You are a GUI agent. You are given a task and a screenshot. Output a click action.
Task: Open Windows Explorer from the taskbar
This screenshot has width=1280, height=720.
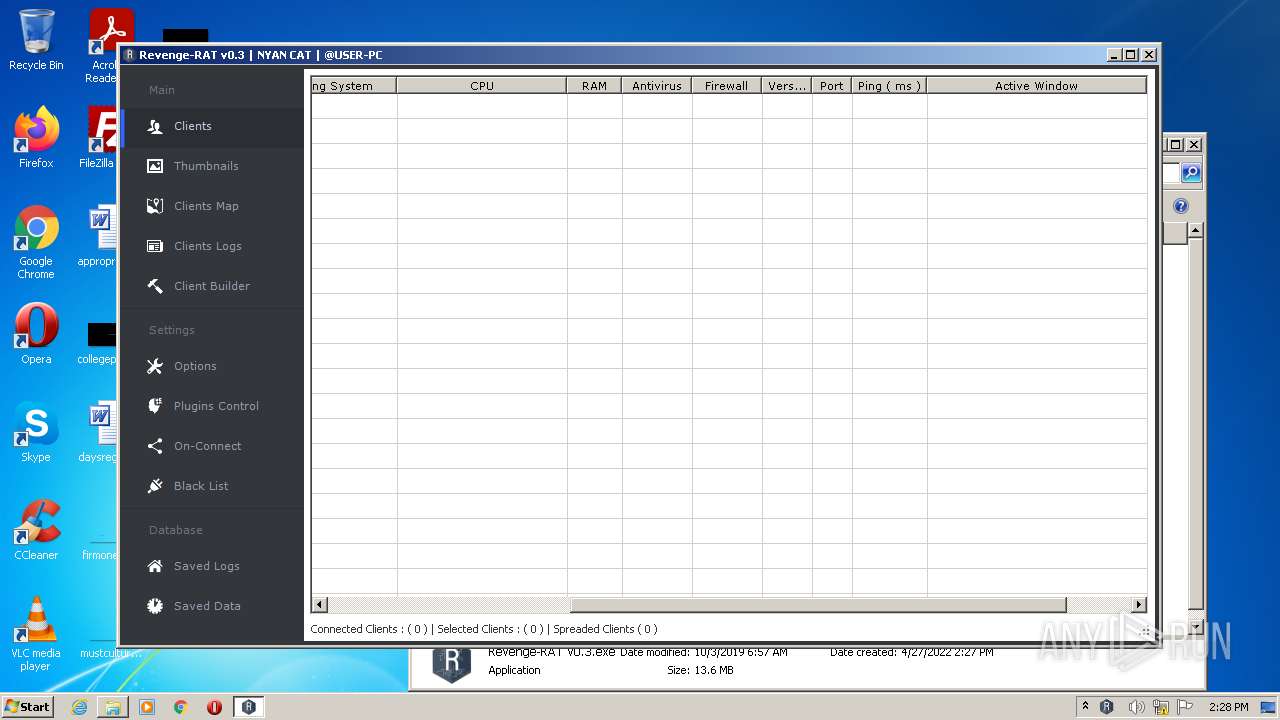[113, 707]
